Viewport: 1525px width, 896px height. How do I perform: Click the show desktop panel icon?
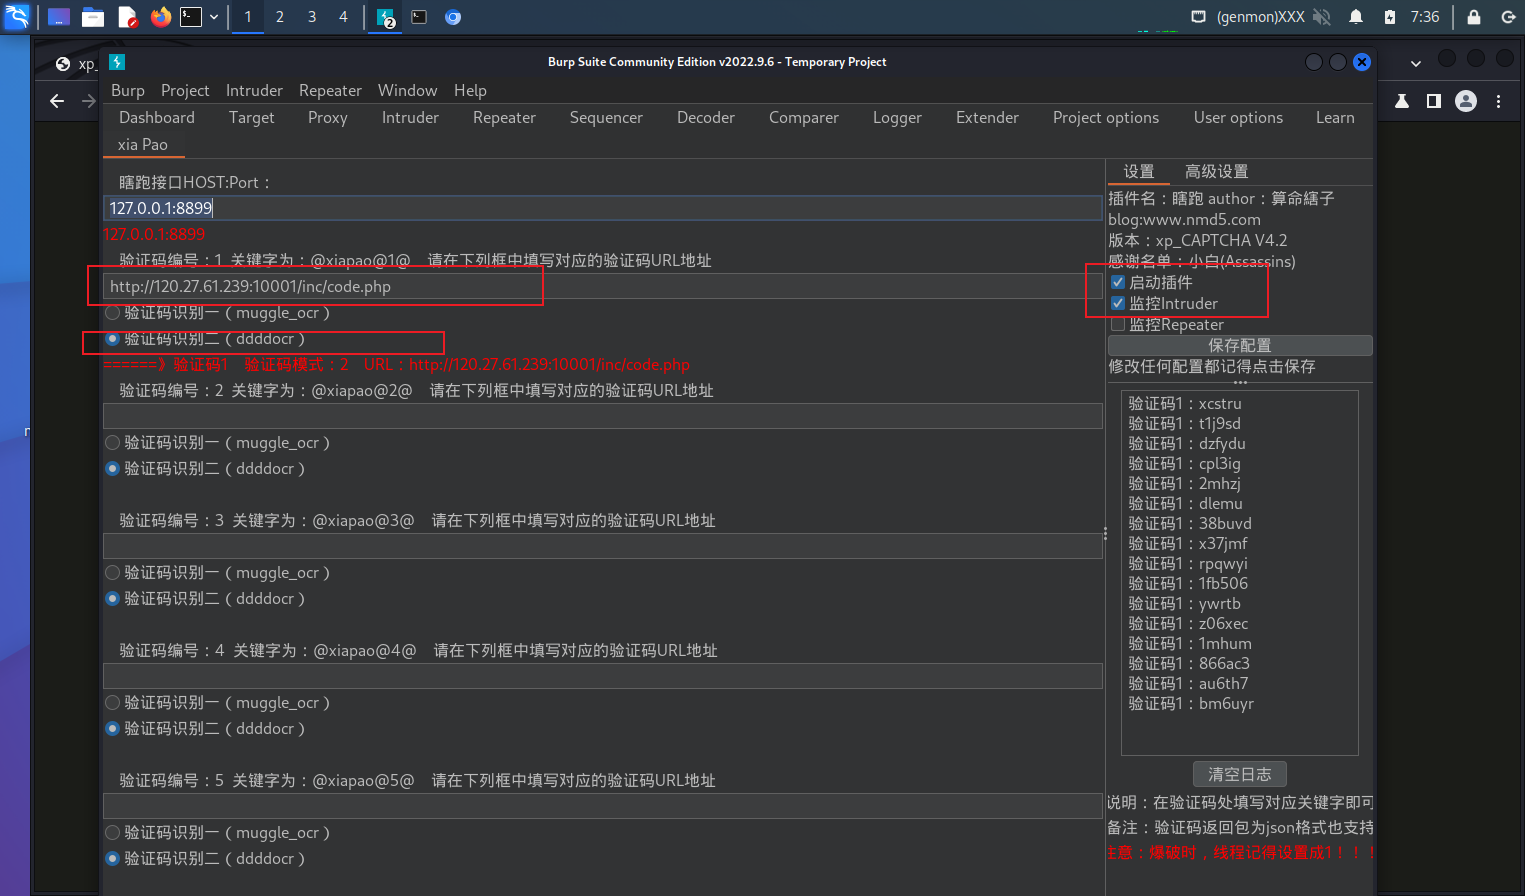tap(59, 17)
